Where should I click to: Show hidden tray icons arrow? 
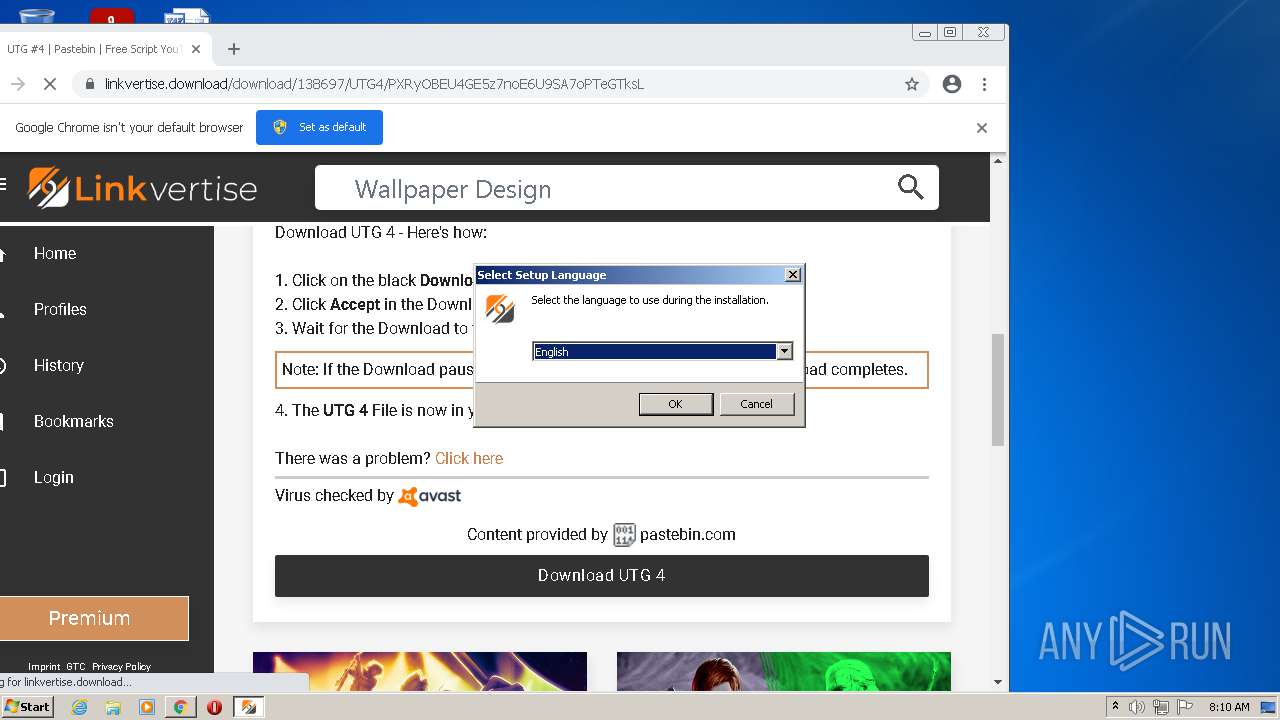[1115, 707]
